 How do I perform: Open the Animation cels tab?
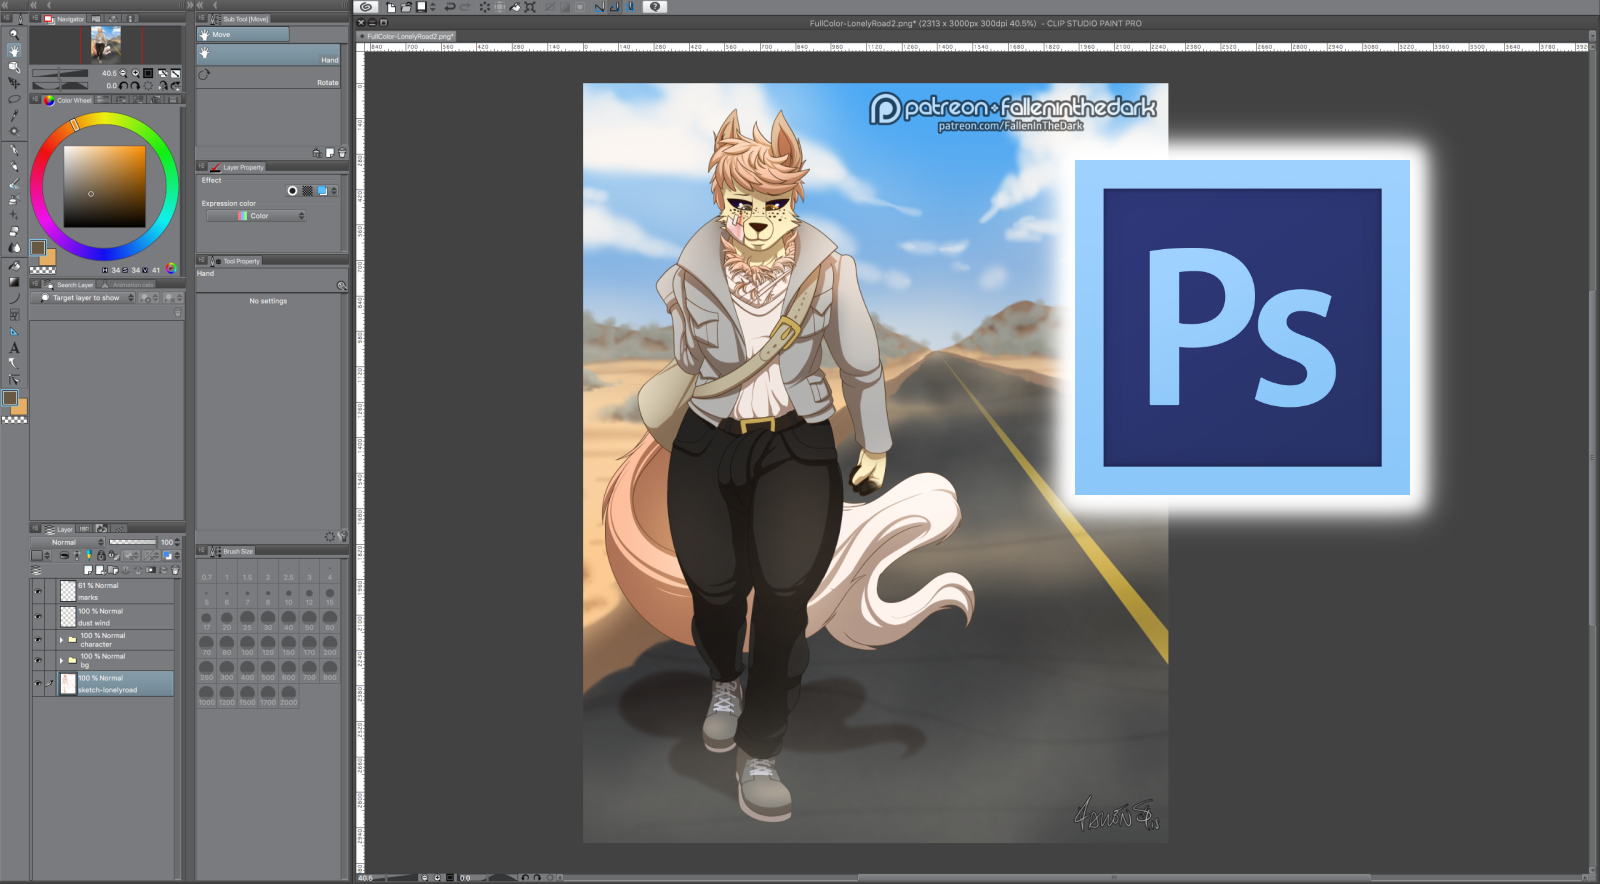pyautogui.click(x=128, y=285)
